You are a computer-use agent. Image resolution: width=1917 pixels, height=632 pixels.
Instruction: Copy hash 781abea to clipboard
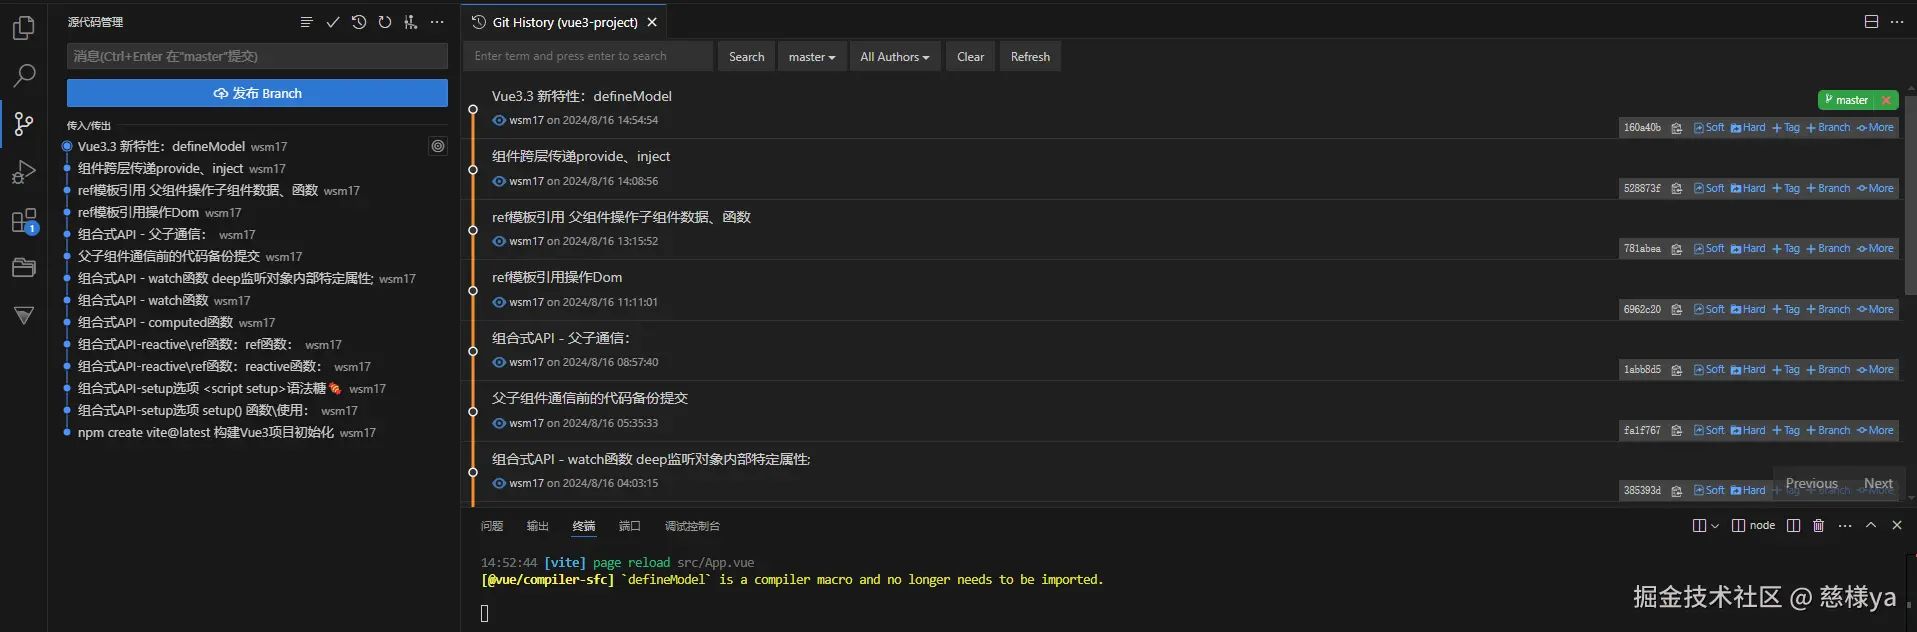point(1677,249)
